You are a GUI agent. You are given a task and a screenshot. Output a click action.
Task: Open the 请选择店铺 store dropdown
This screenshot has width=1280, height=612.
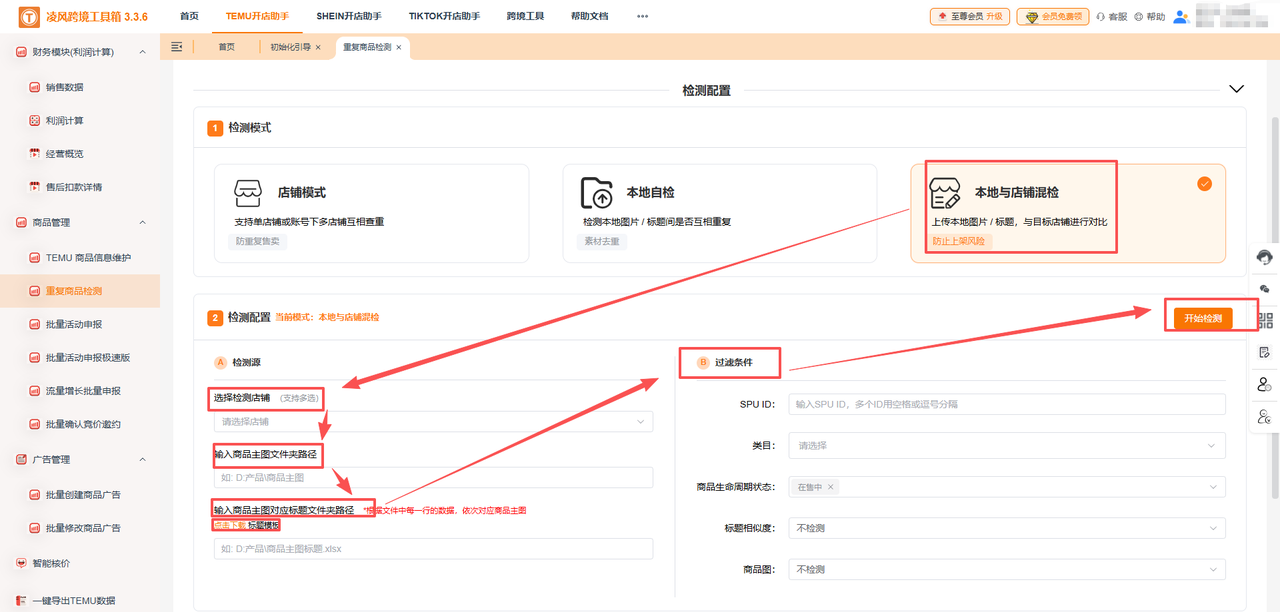431,421
